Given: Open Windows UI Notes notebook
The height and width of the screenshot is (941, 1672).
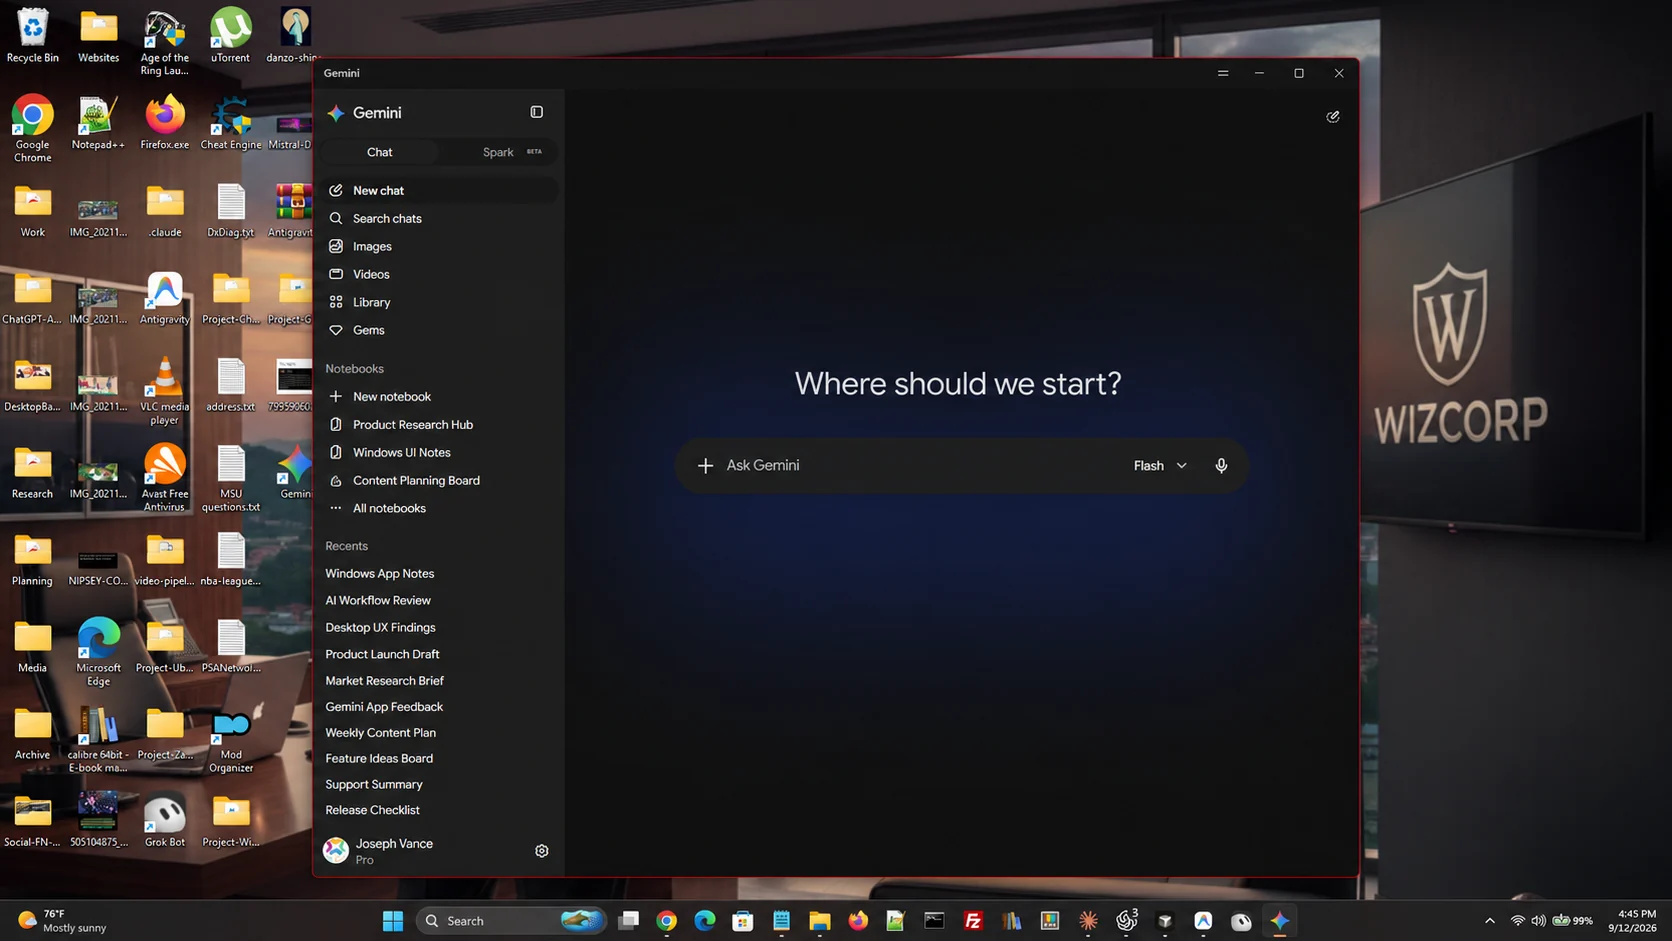Looking at the screenshot, I should click(x=439, y=452).
